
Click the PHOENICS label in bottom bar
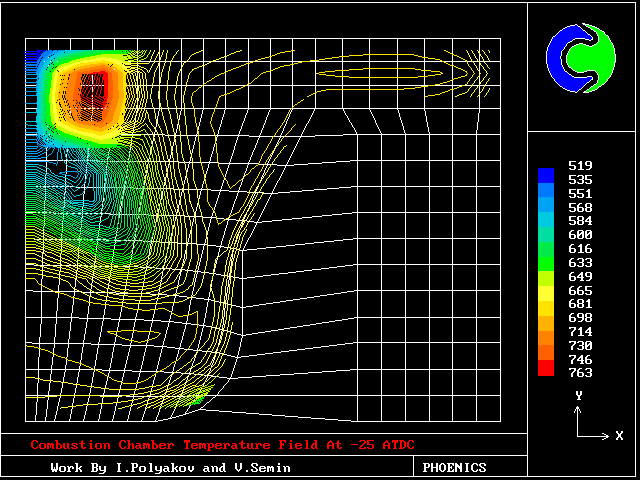tap(454, 467)
